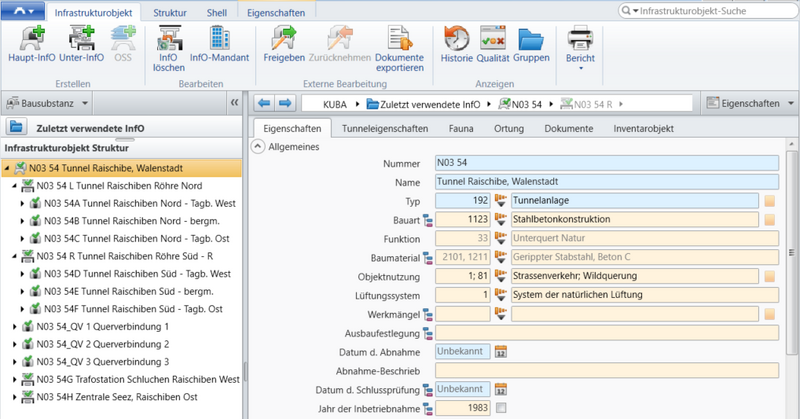Create a new Haupt-InfO
Image resolution: width=800 pixels, height=419 pixels.
tap(32, 44)
